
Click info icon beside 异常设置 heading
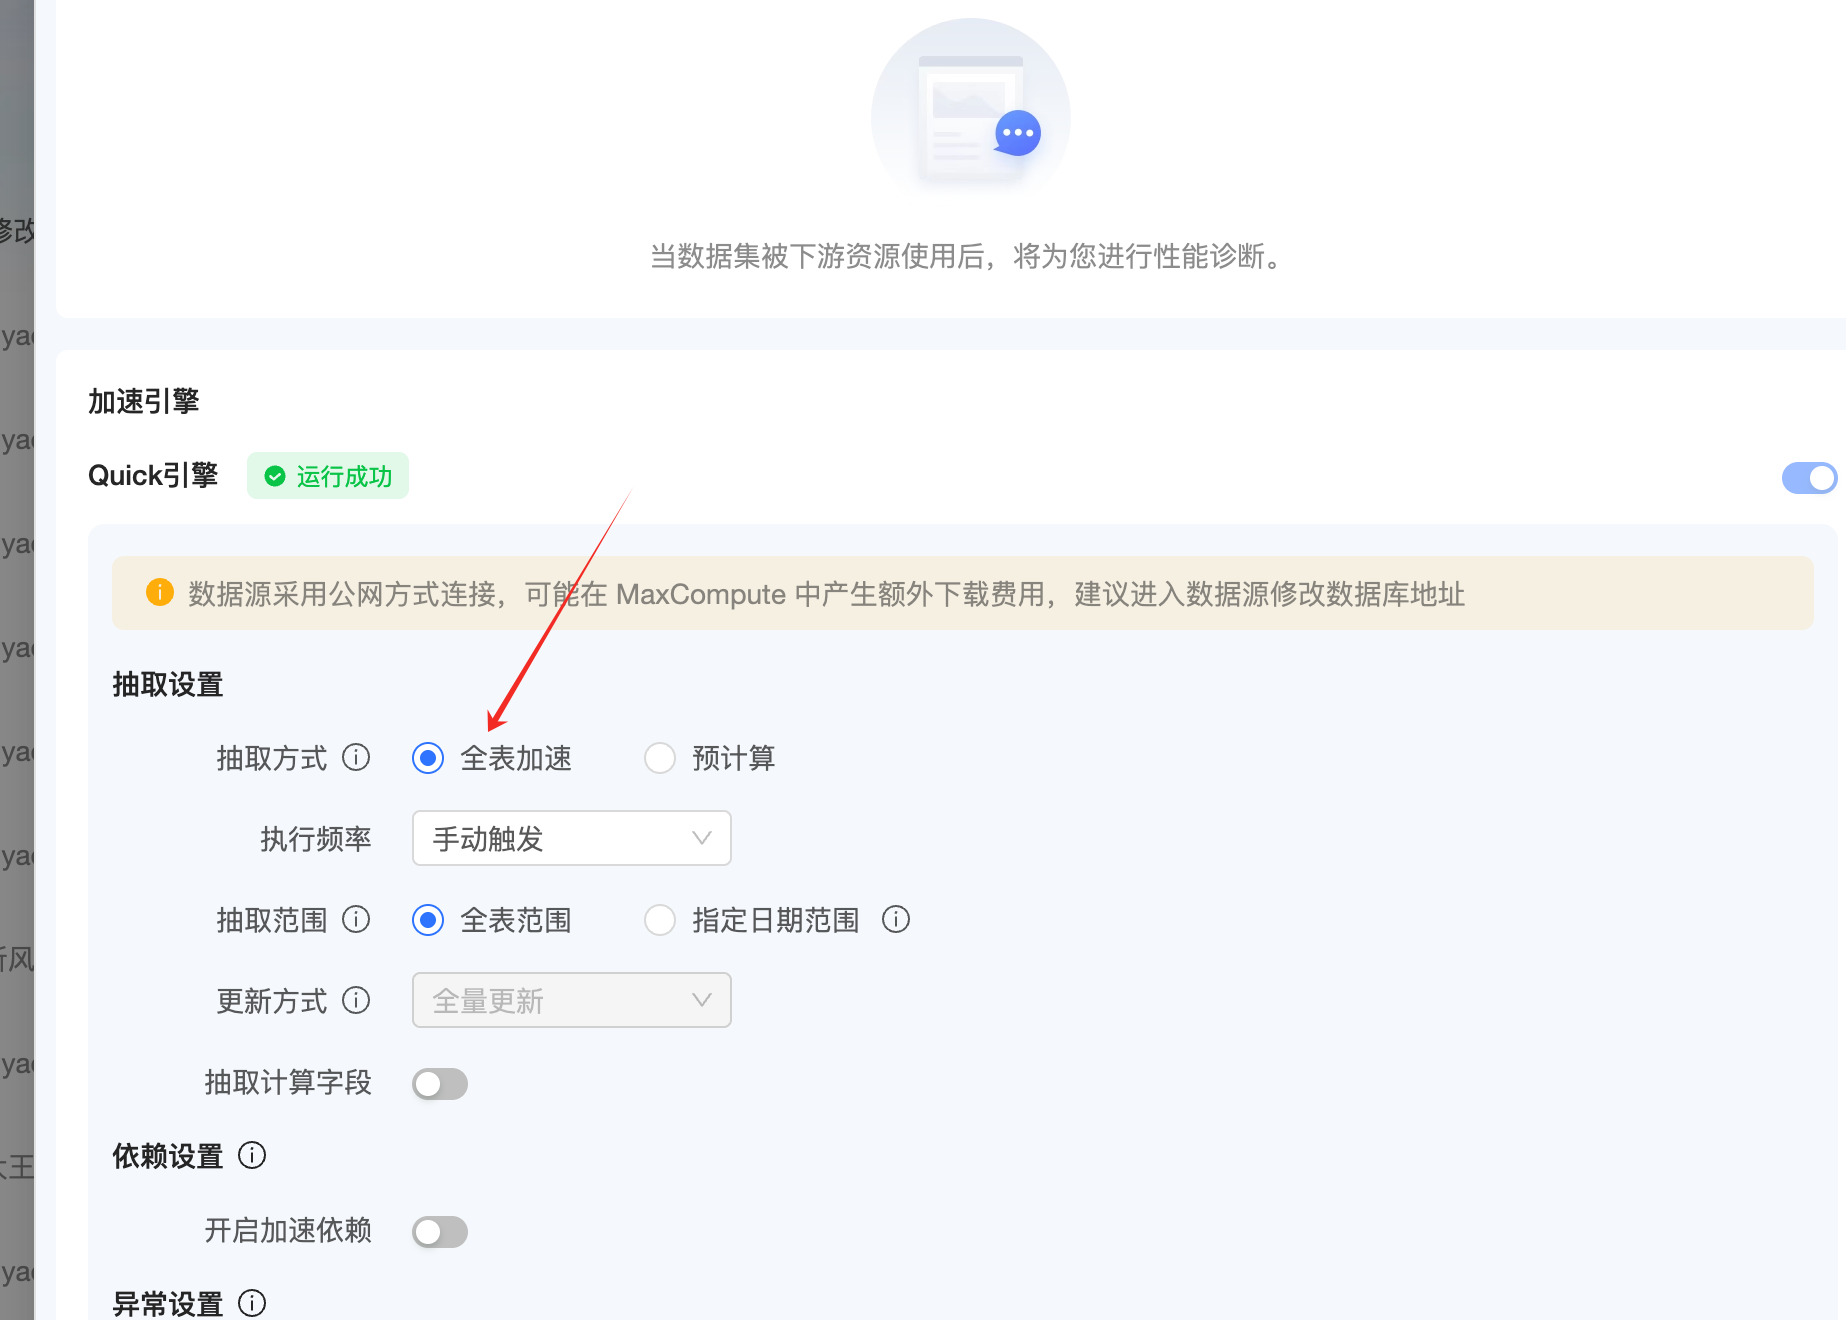[x=252, y=1303]
